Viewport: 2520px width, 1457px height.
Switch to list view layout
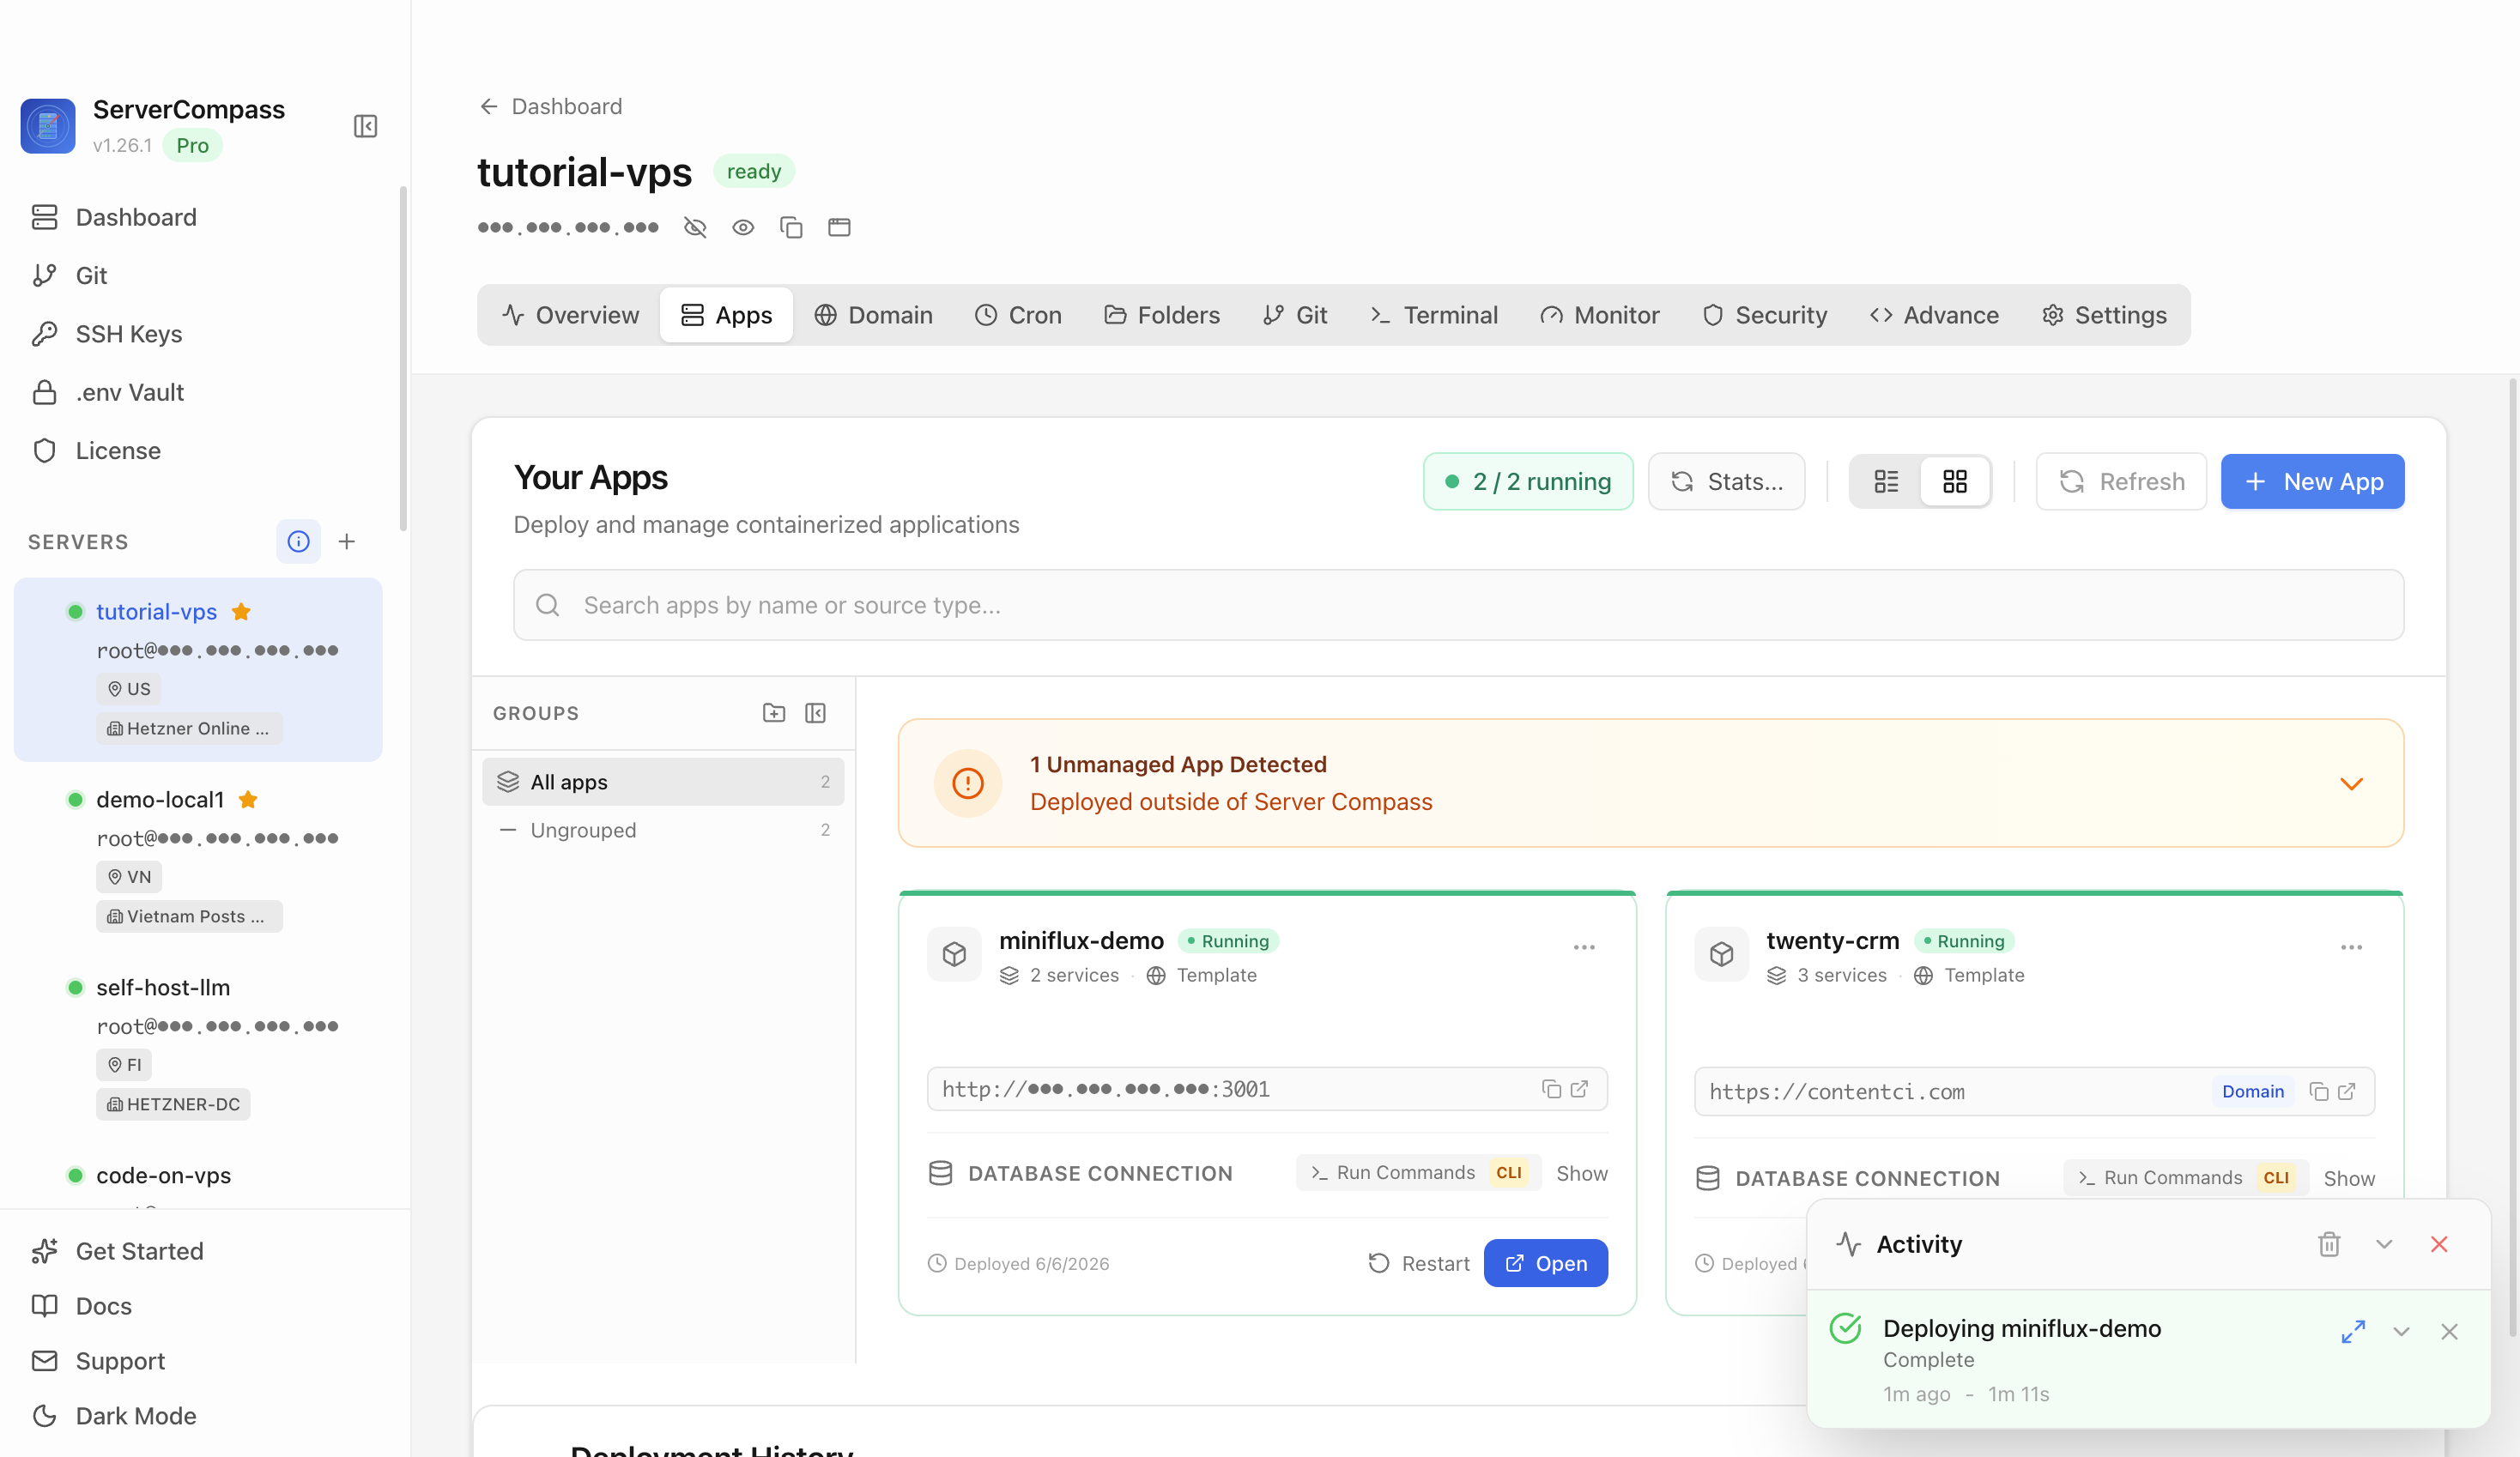[x=1886, y=482]
